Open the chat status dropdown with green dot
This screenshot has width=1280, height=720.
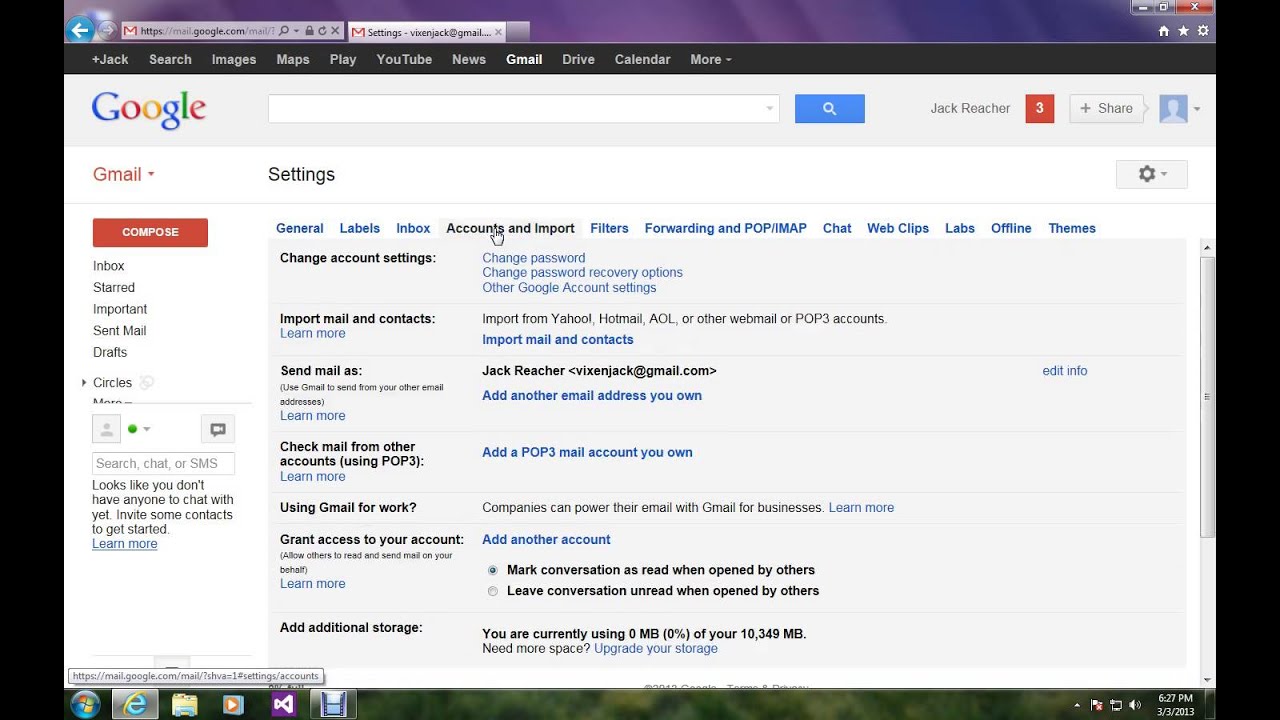pyautogui.click(x=140, y=429)
